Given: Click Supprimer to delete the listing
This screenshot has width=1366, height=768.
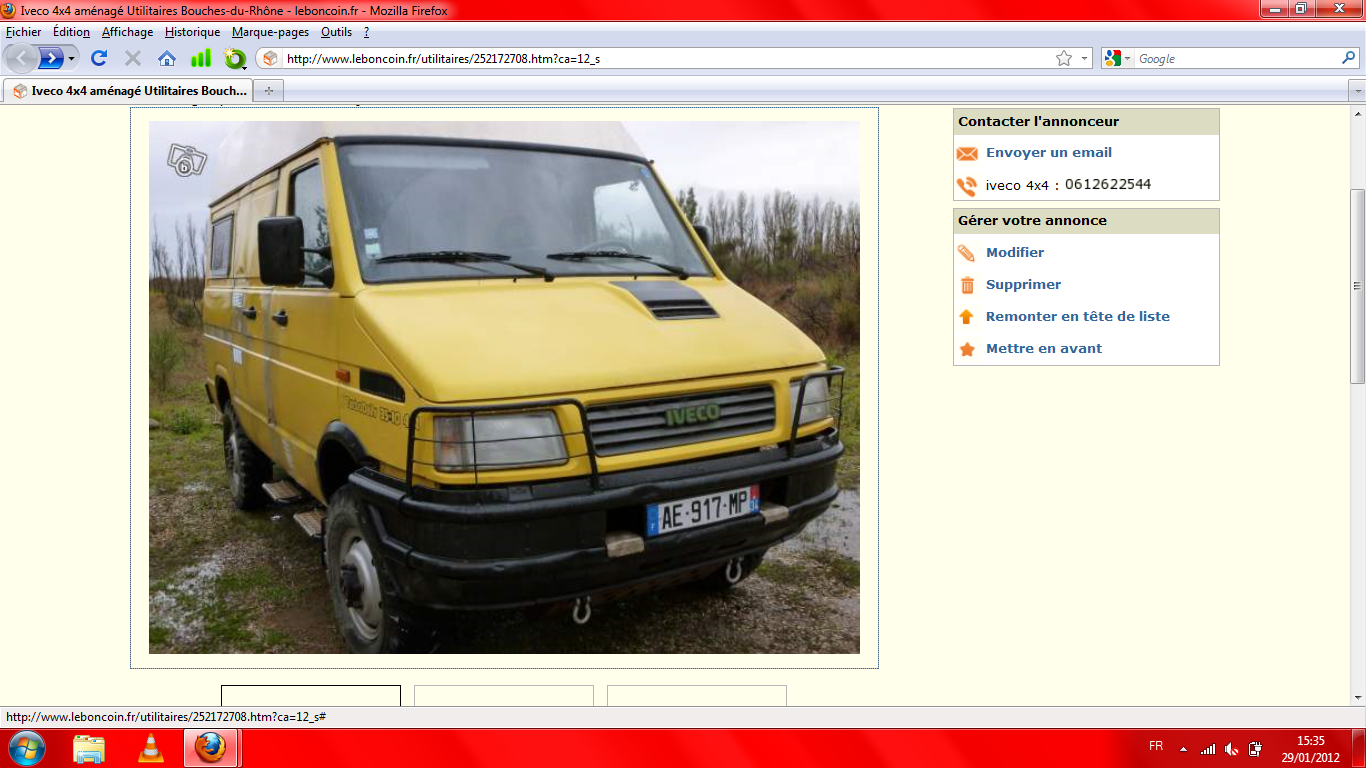Looking at the screenshot, I should tap(1023, 285).
